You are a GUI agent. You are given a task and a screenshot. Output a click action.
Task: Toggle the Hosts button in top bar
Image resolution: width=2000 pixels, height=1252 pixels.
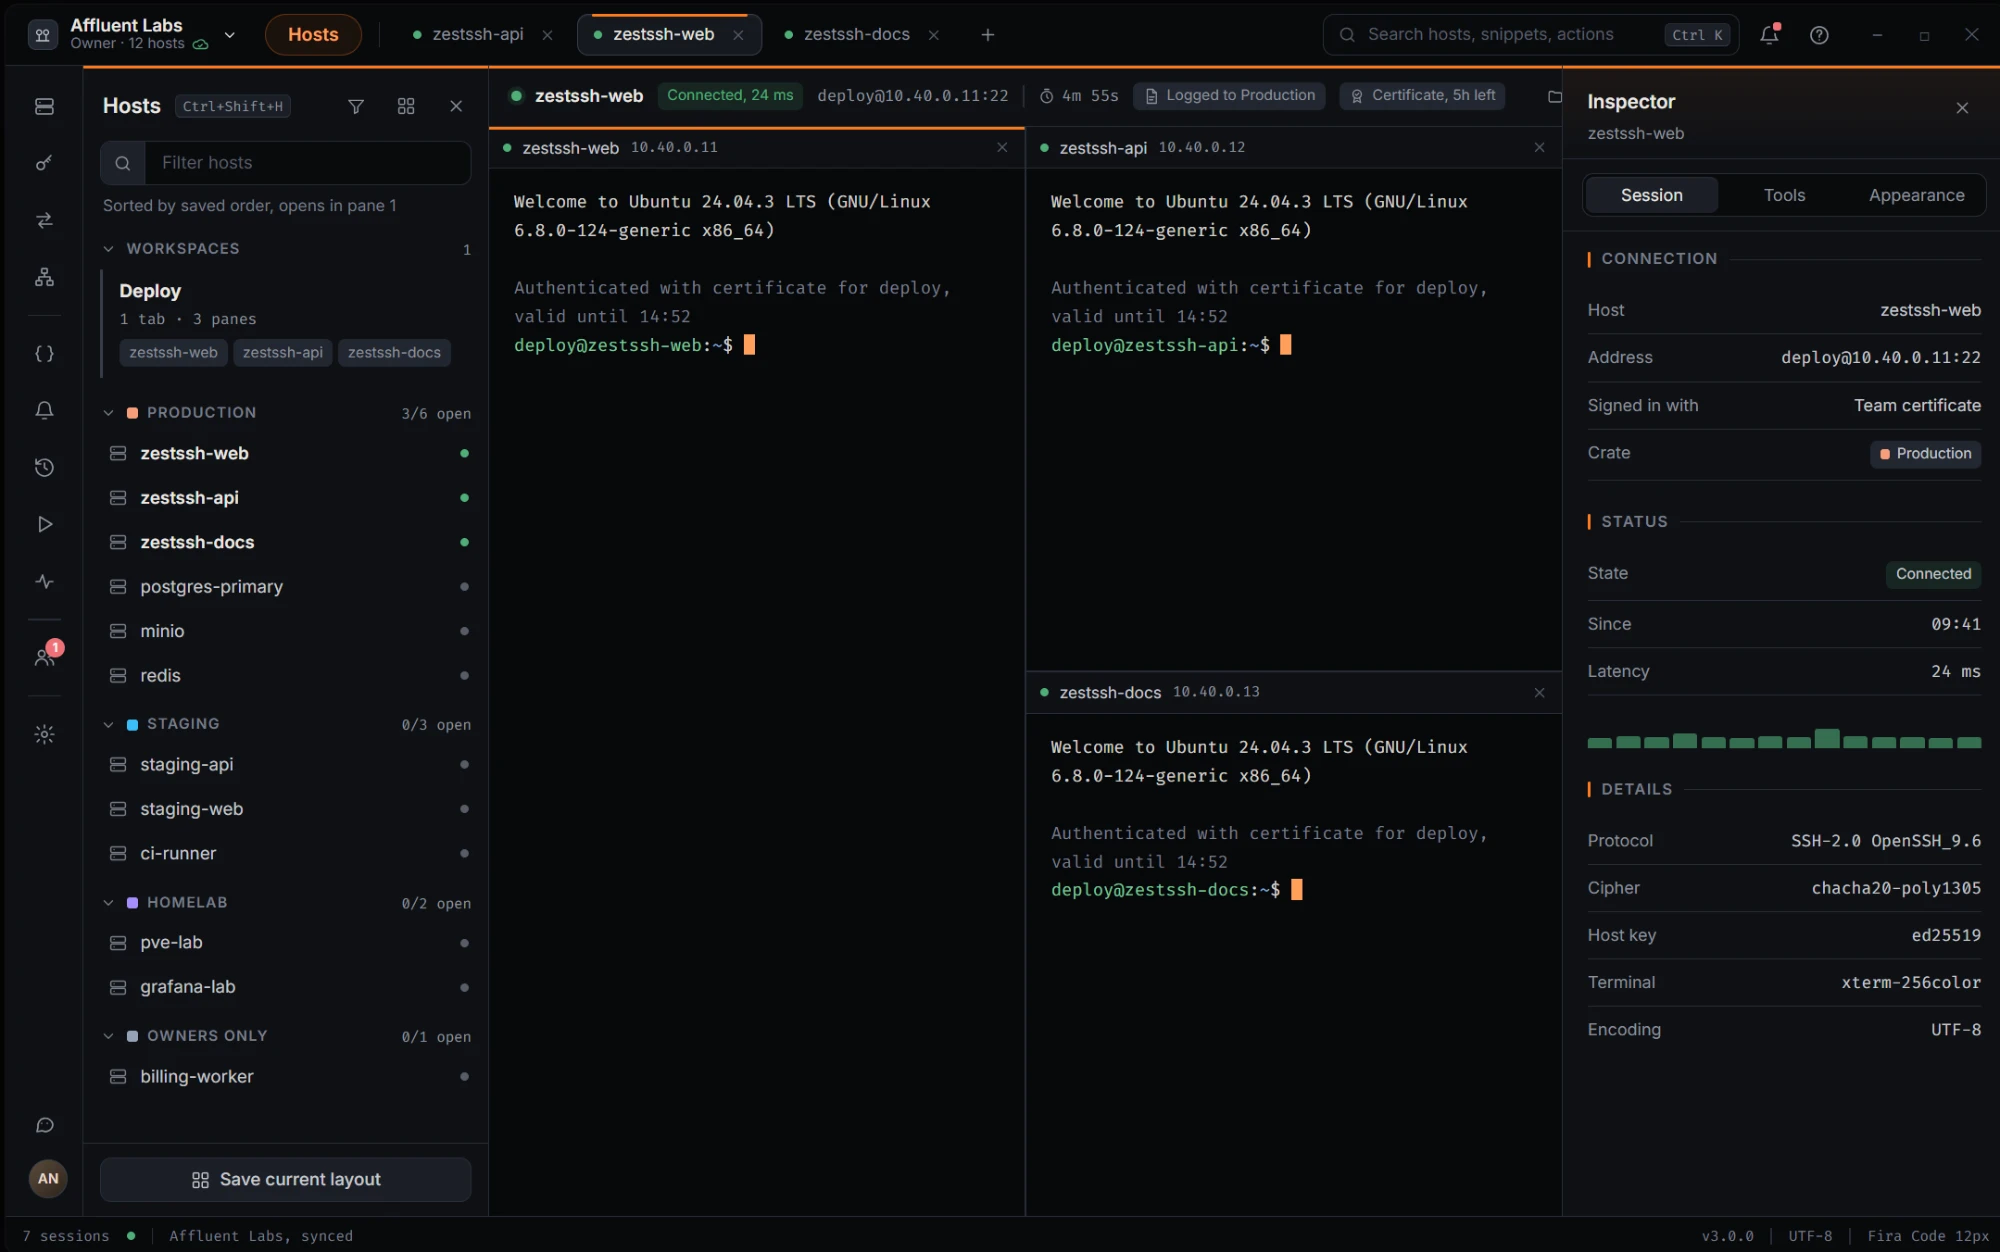pos(313,34)
